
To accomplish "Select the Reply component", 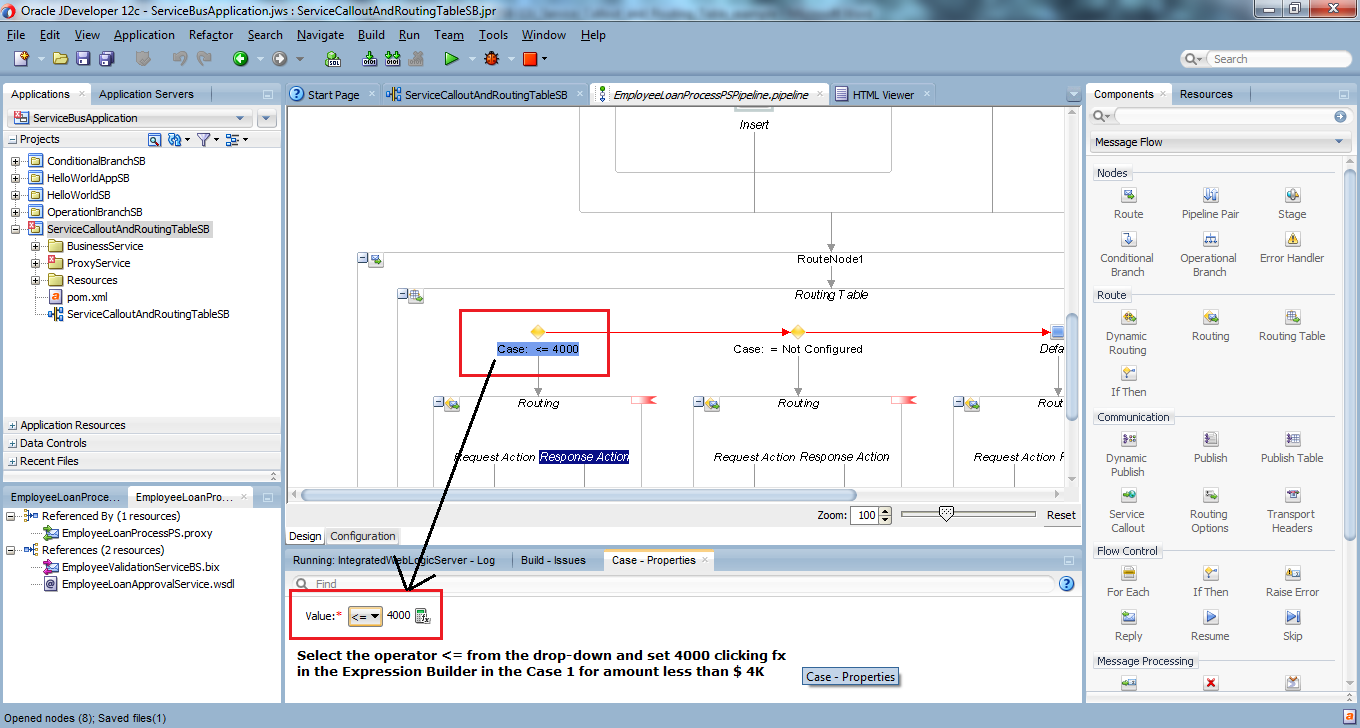I will tap(1128, 625).
